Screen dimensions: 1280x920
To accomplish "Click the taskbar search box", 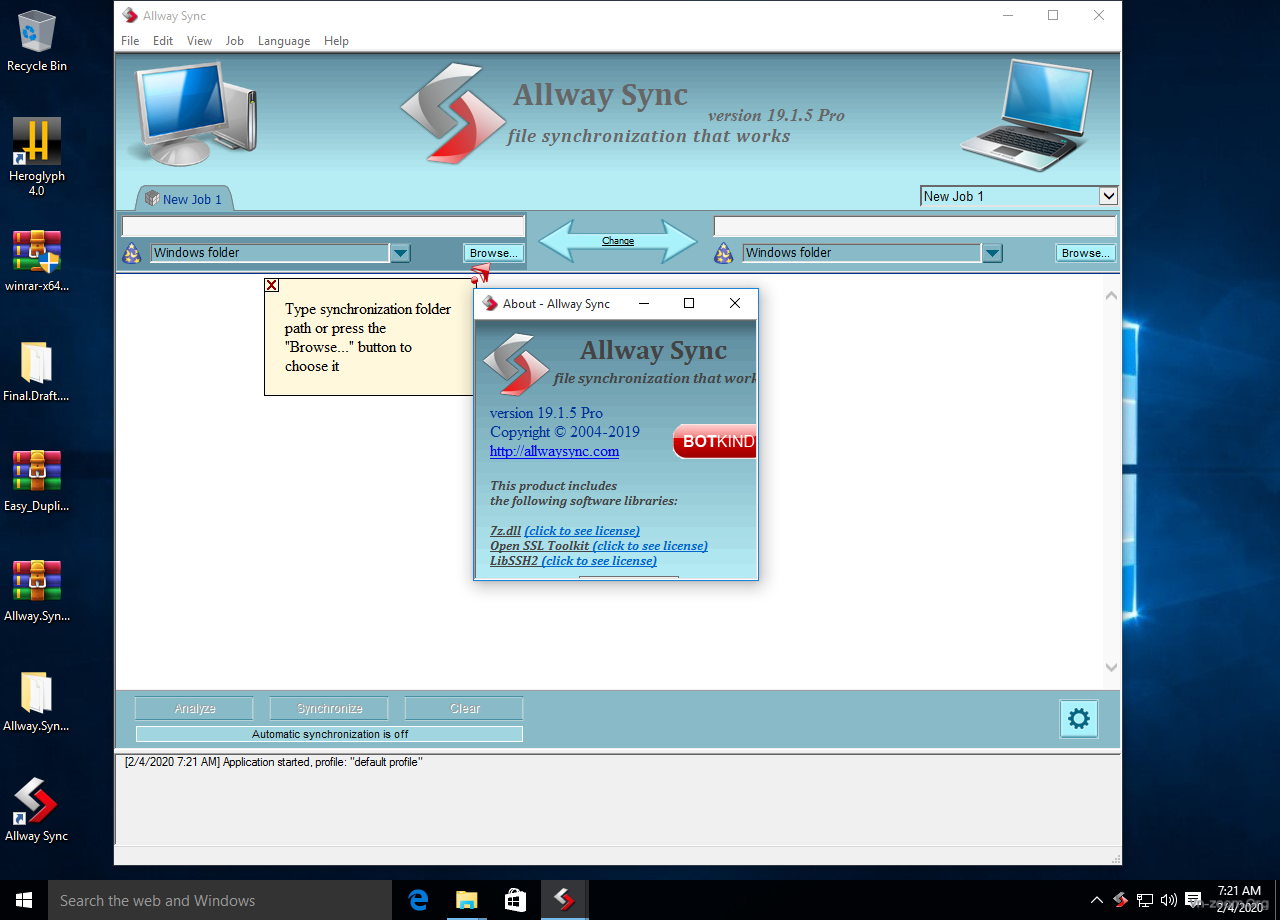I will click(220, 900).
